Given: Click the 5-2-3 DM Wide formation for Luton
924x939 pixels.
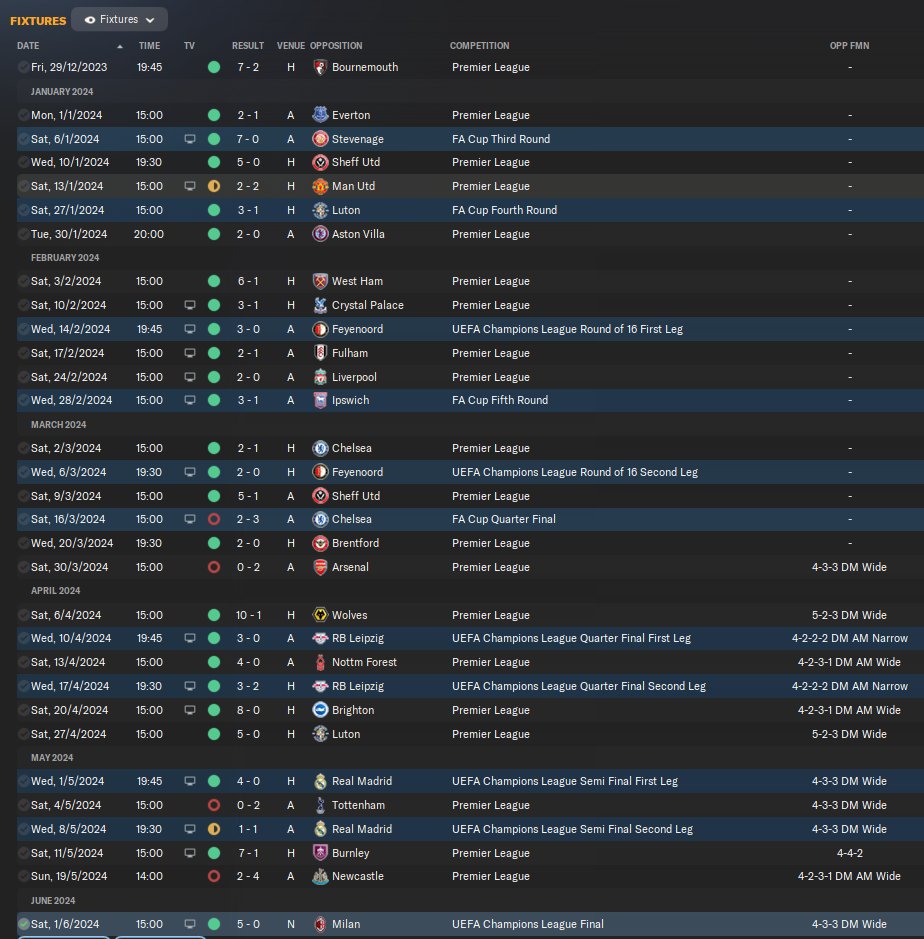Looking at the screenshot, I should click(849, 734).
